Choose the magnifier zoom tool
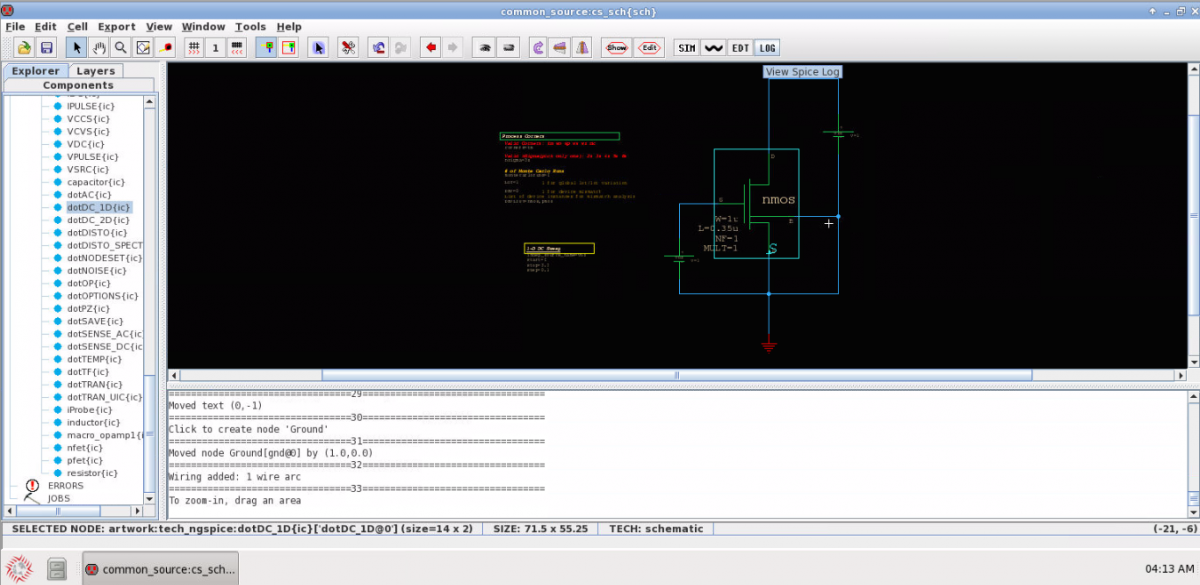Screen dimensions: 1200x585 pos(121,47)
